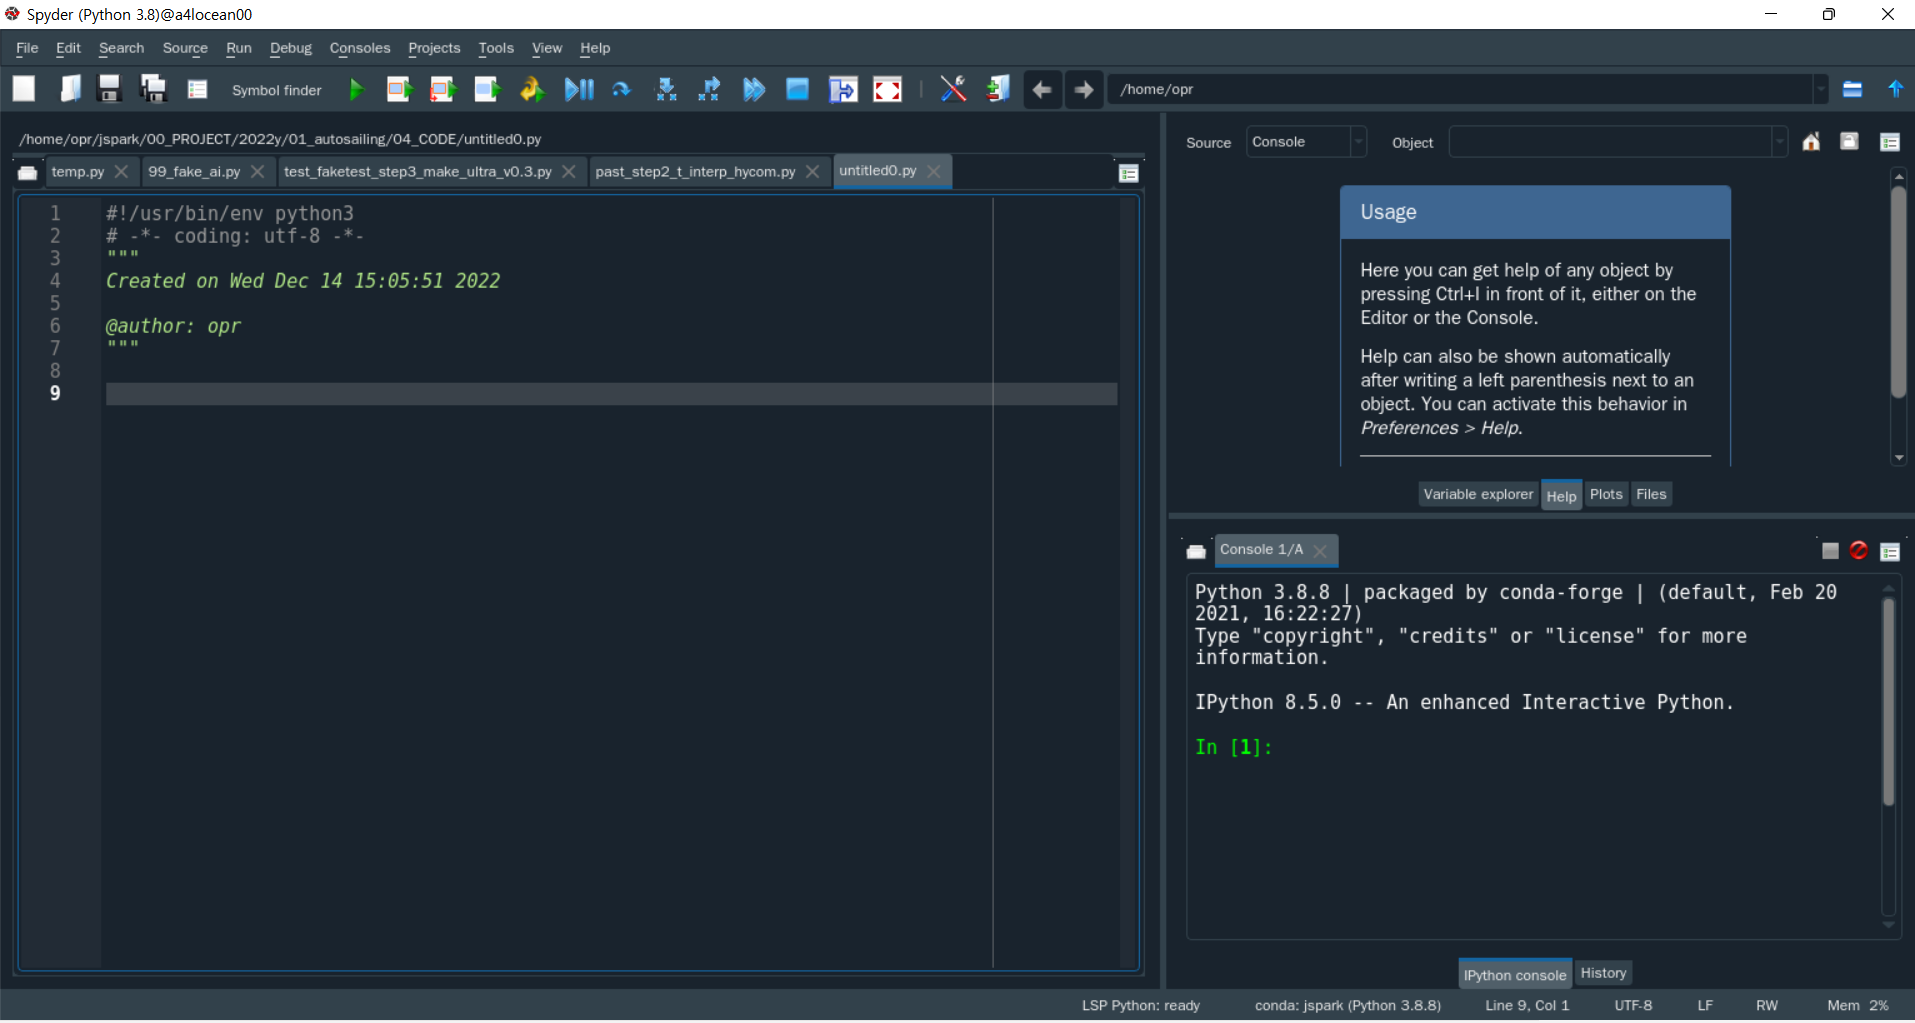Close the temp.py tab
The image size is (1915, 1023).
121,172
